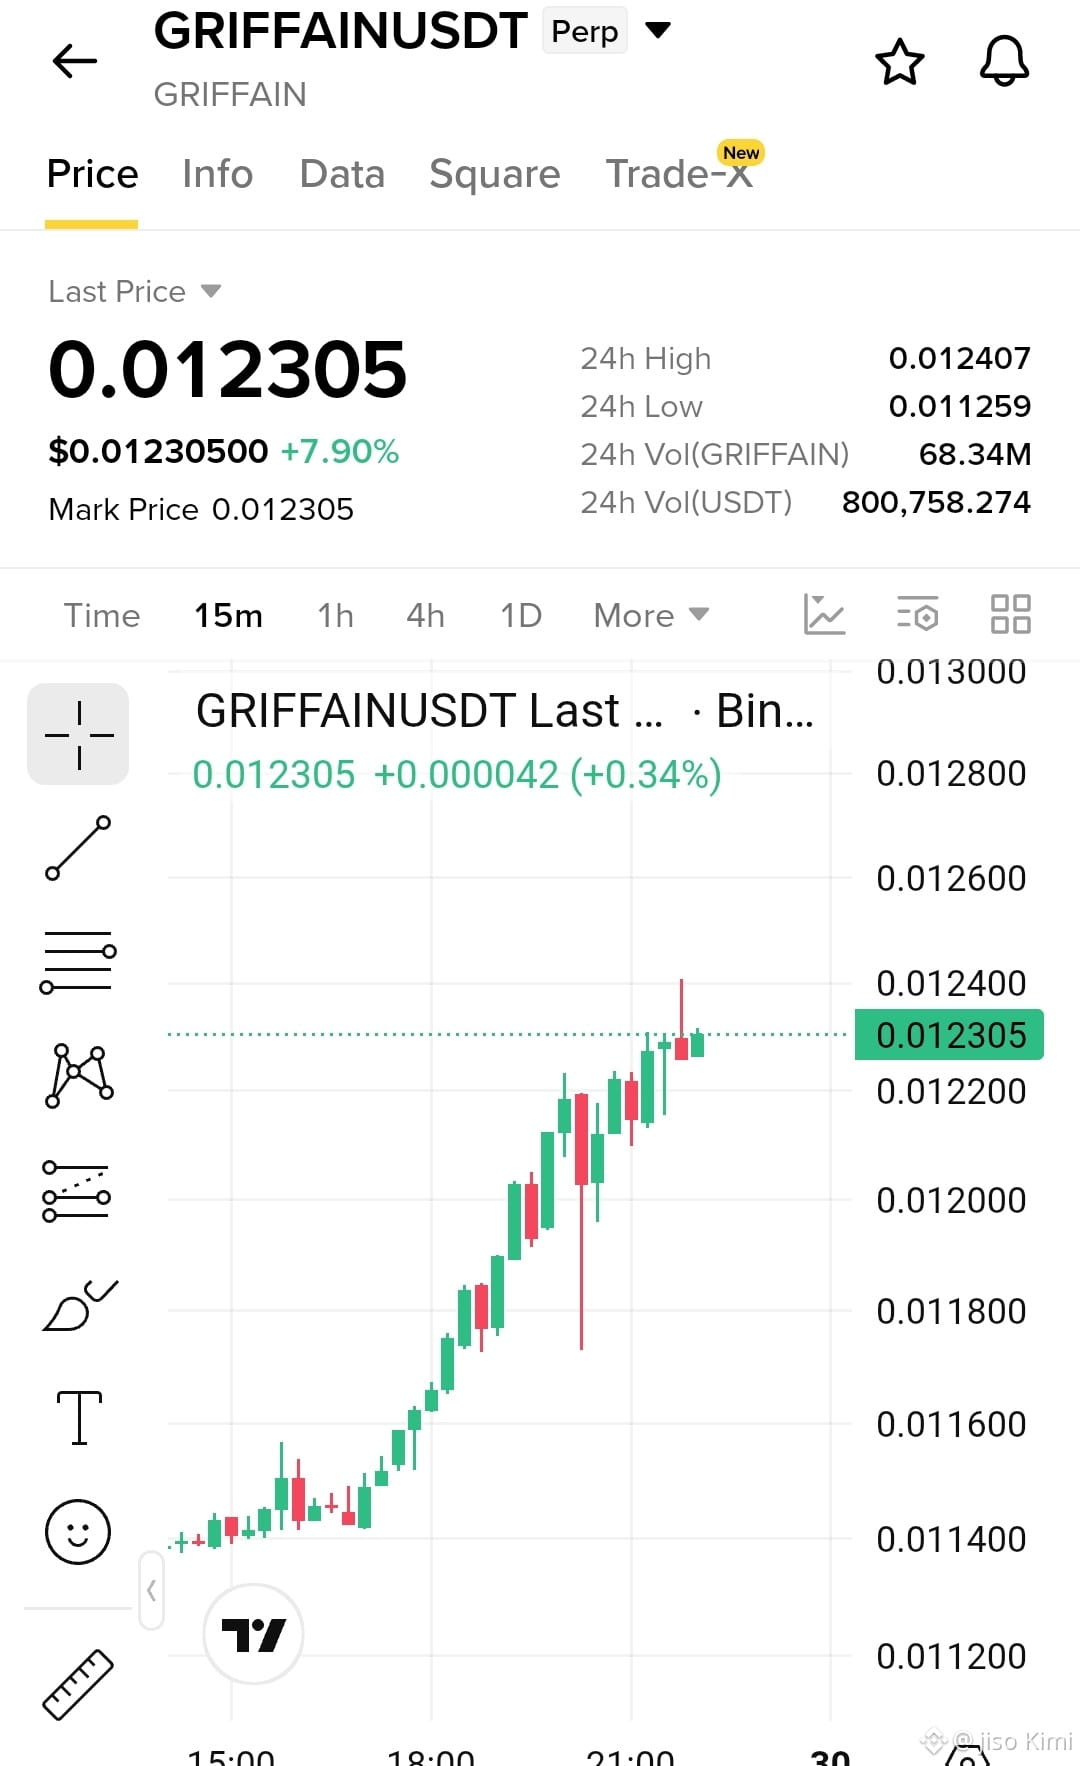Screen dimensions: 1080x1766
Task: Click the +7.90% change percentage
Action: 340,451
